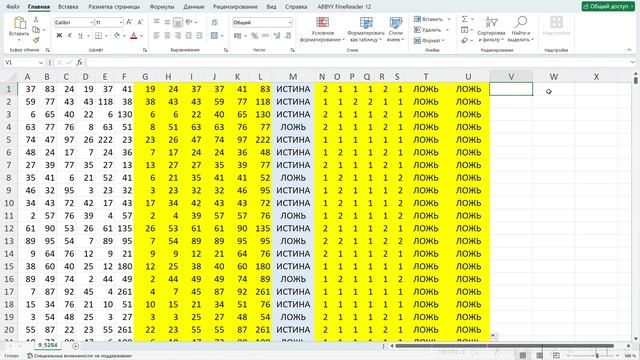The height and width of the screenshot is (360, 640).
Task: Click the Decrease Decimal icon
Action: [x=288, y=36]
